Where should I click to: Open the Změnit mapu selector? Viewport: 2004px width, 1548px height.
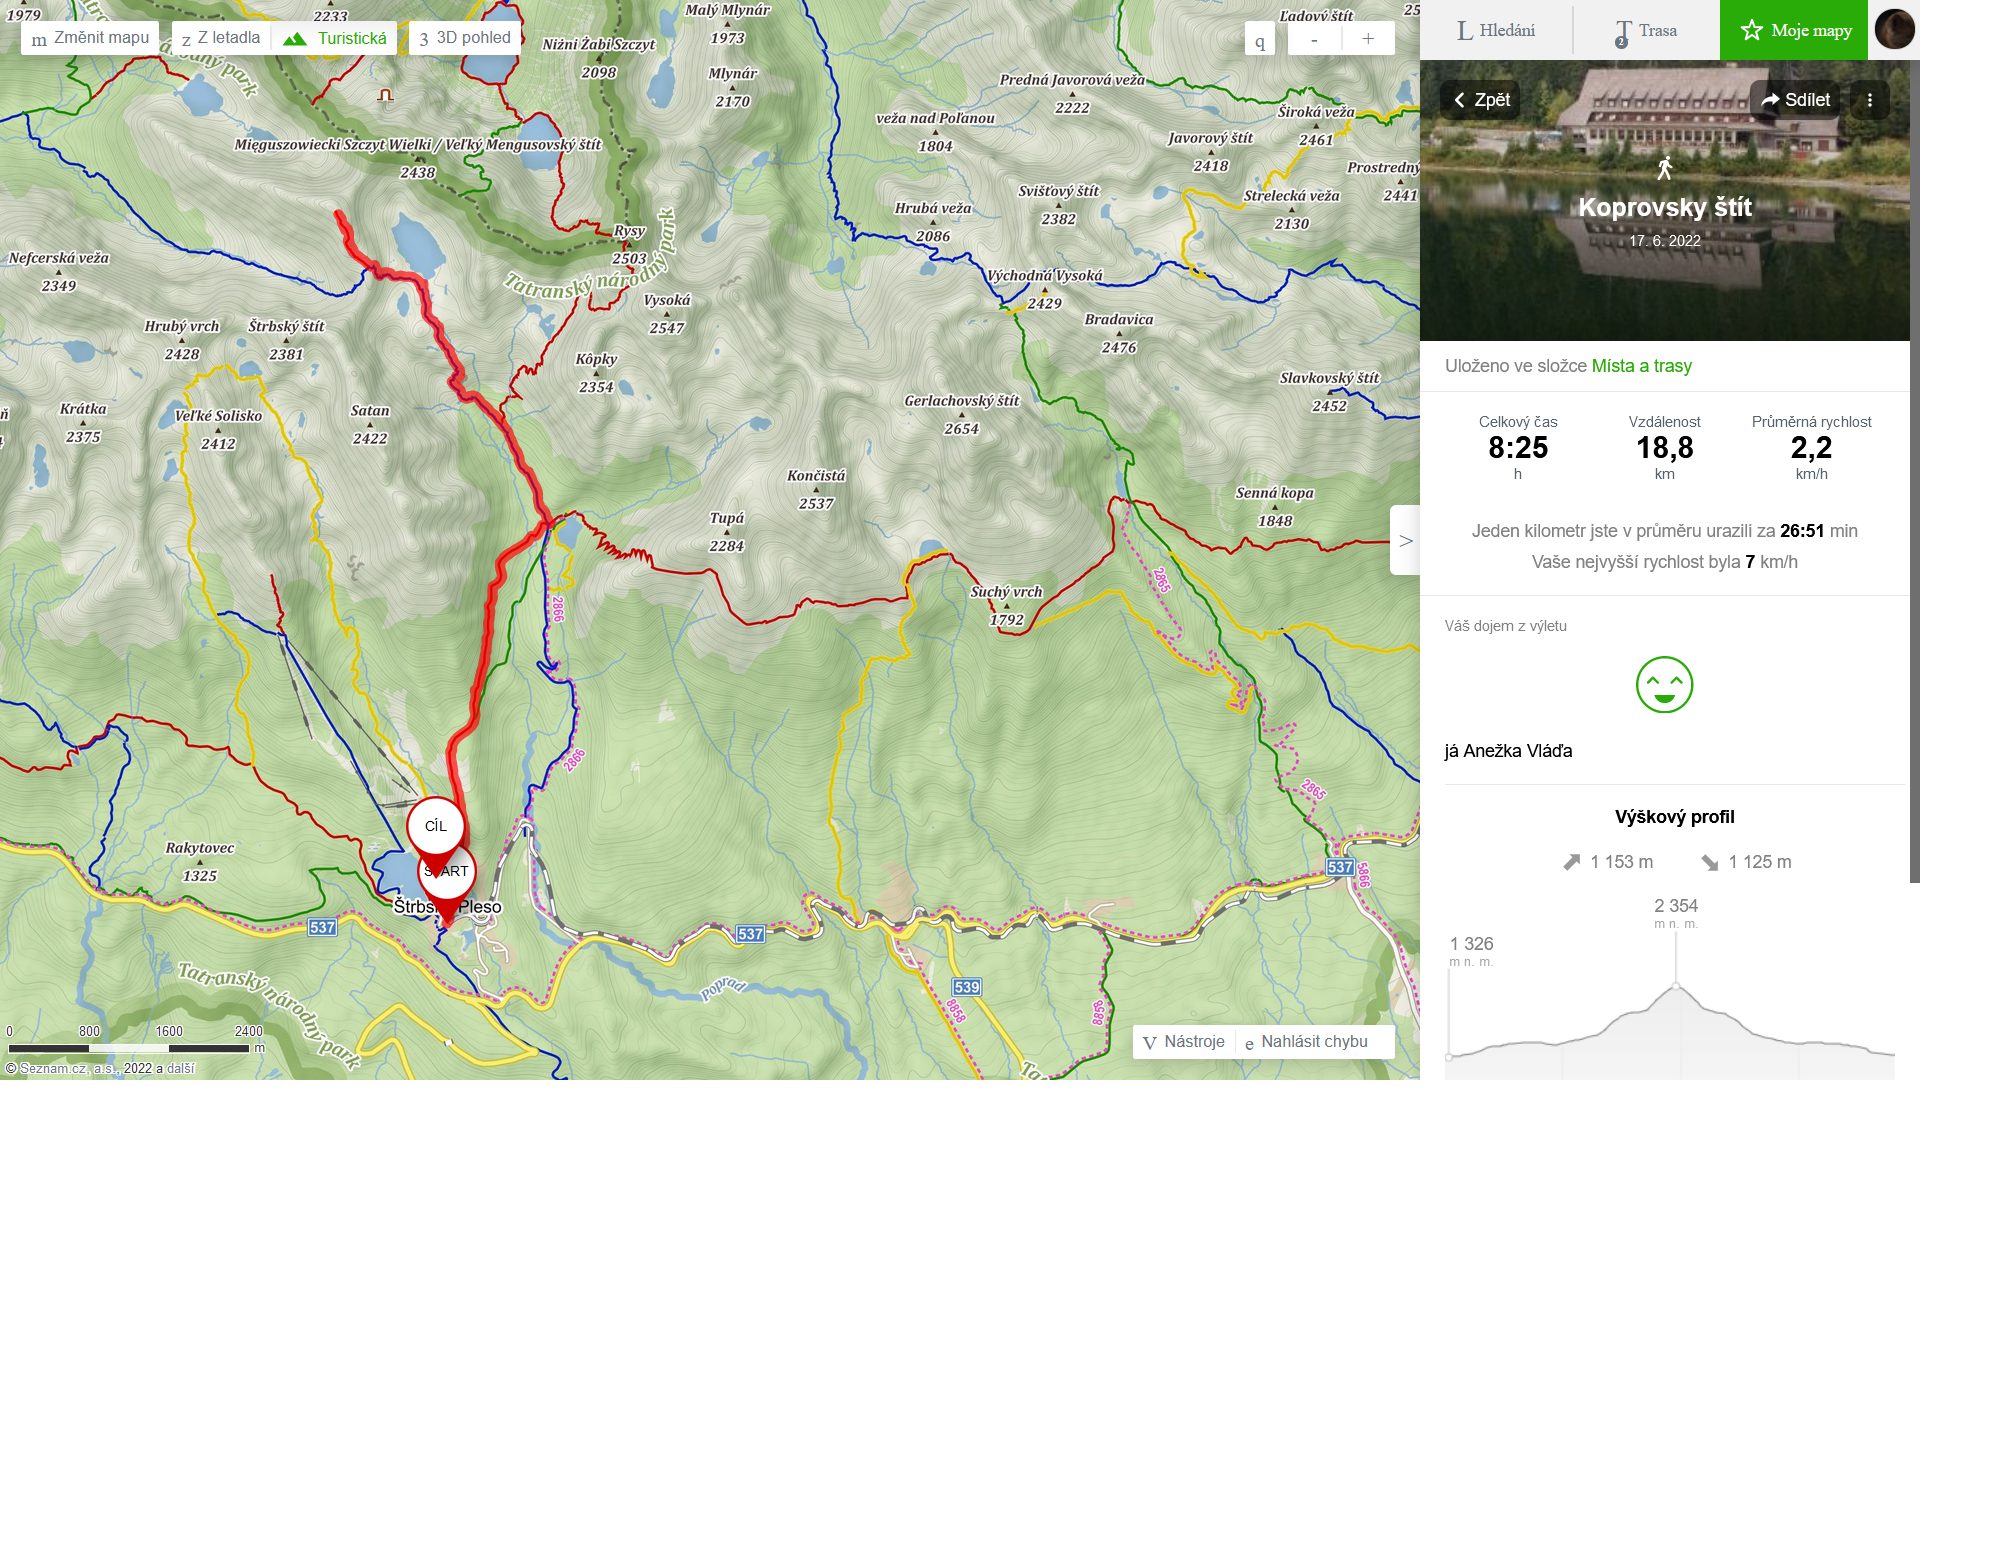[90, 38]
